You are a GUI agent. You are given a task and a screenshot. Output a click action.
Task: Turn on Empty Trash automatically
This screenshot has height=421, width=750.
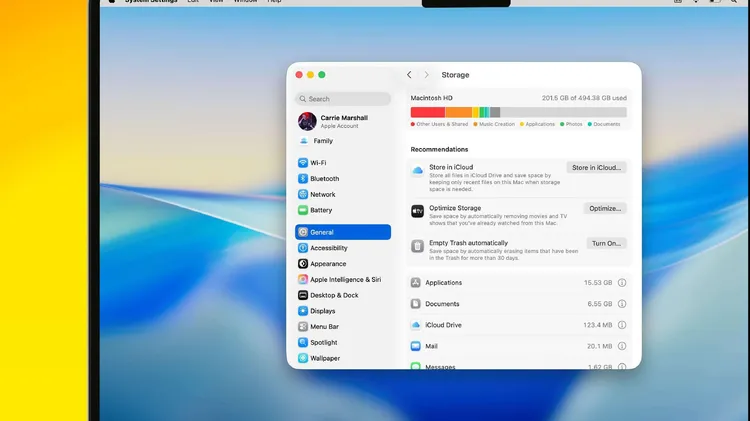tap(606, 243)
